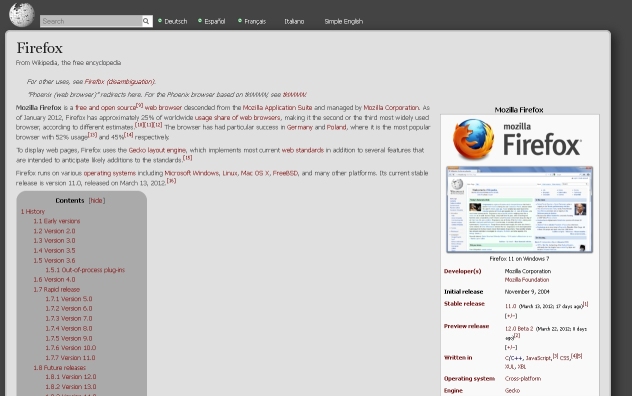
Task: Jump to 1.3 Version 3.0 section
Action: 54,240
